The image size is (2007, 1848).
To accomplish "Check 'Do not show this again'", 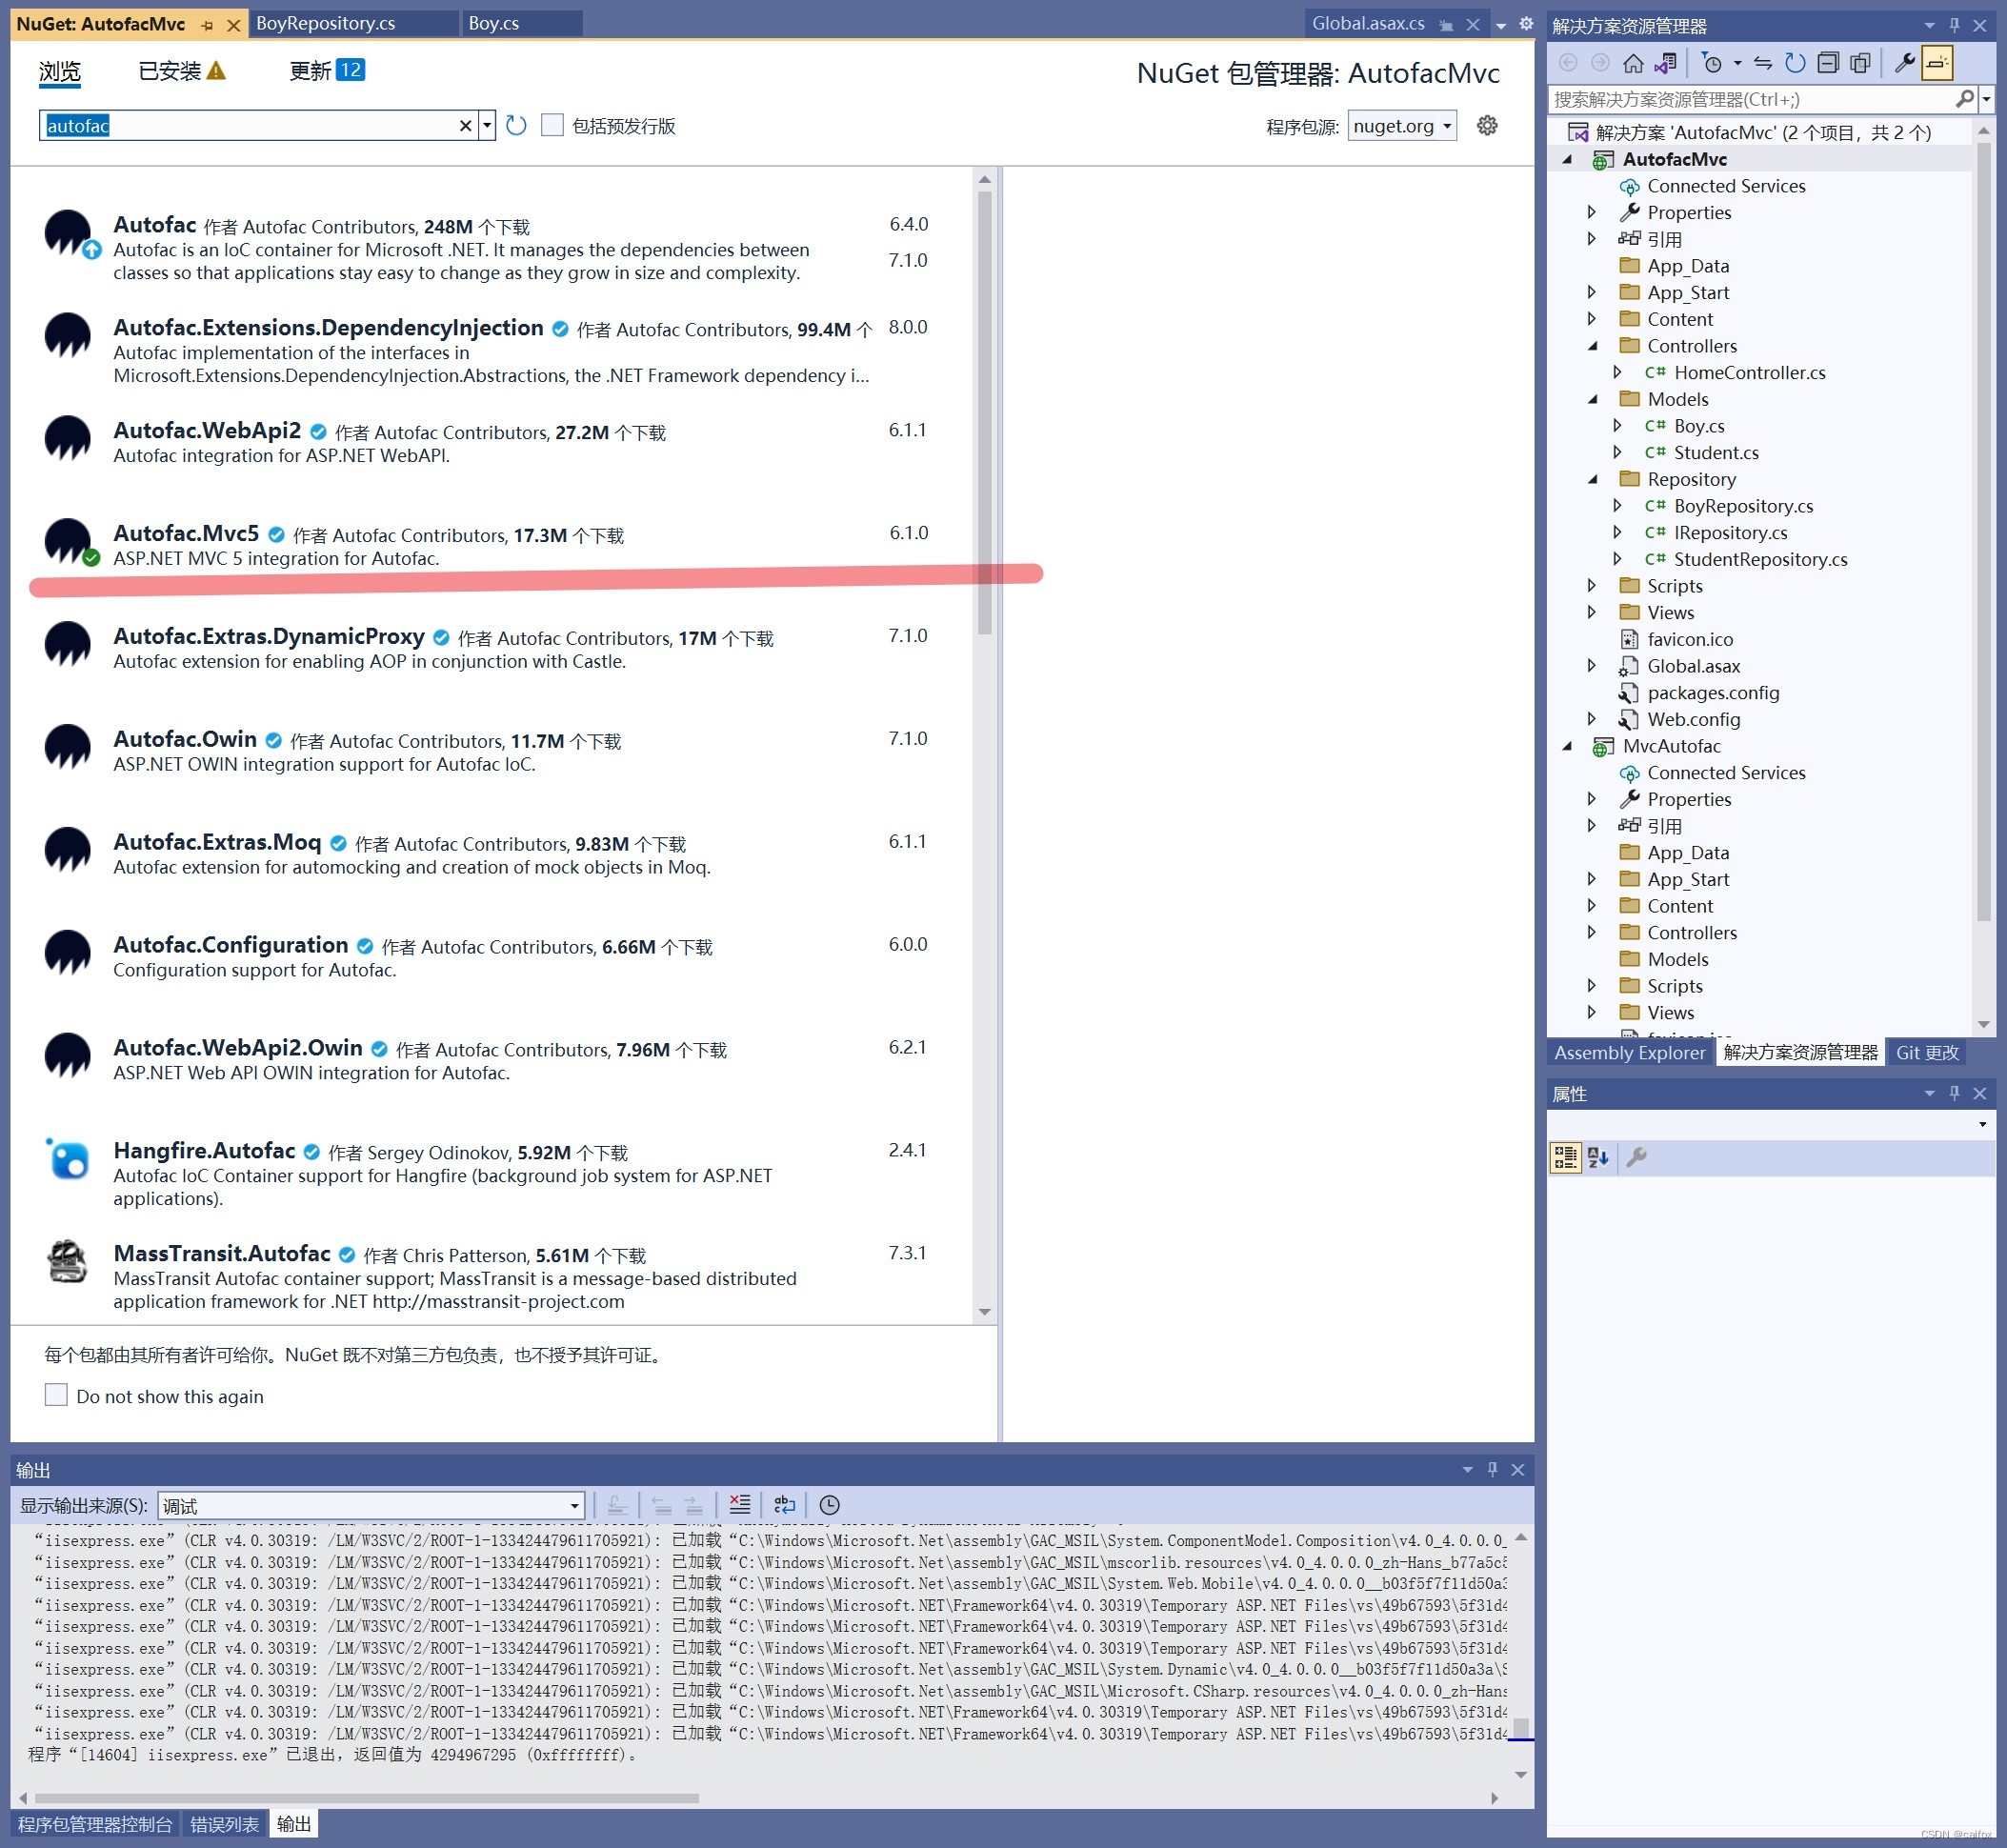I will pyautogui.click(x=57, y=1395).
